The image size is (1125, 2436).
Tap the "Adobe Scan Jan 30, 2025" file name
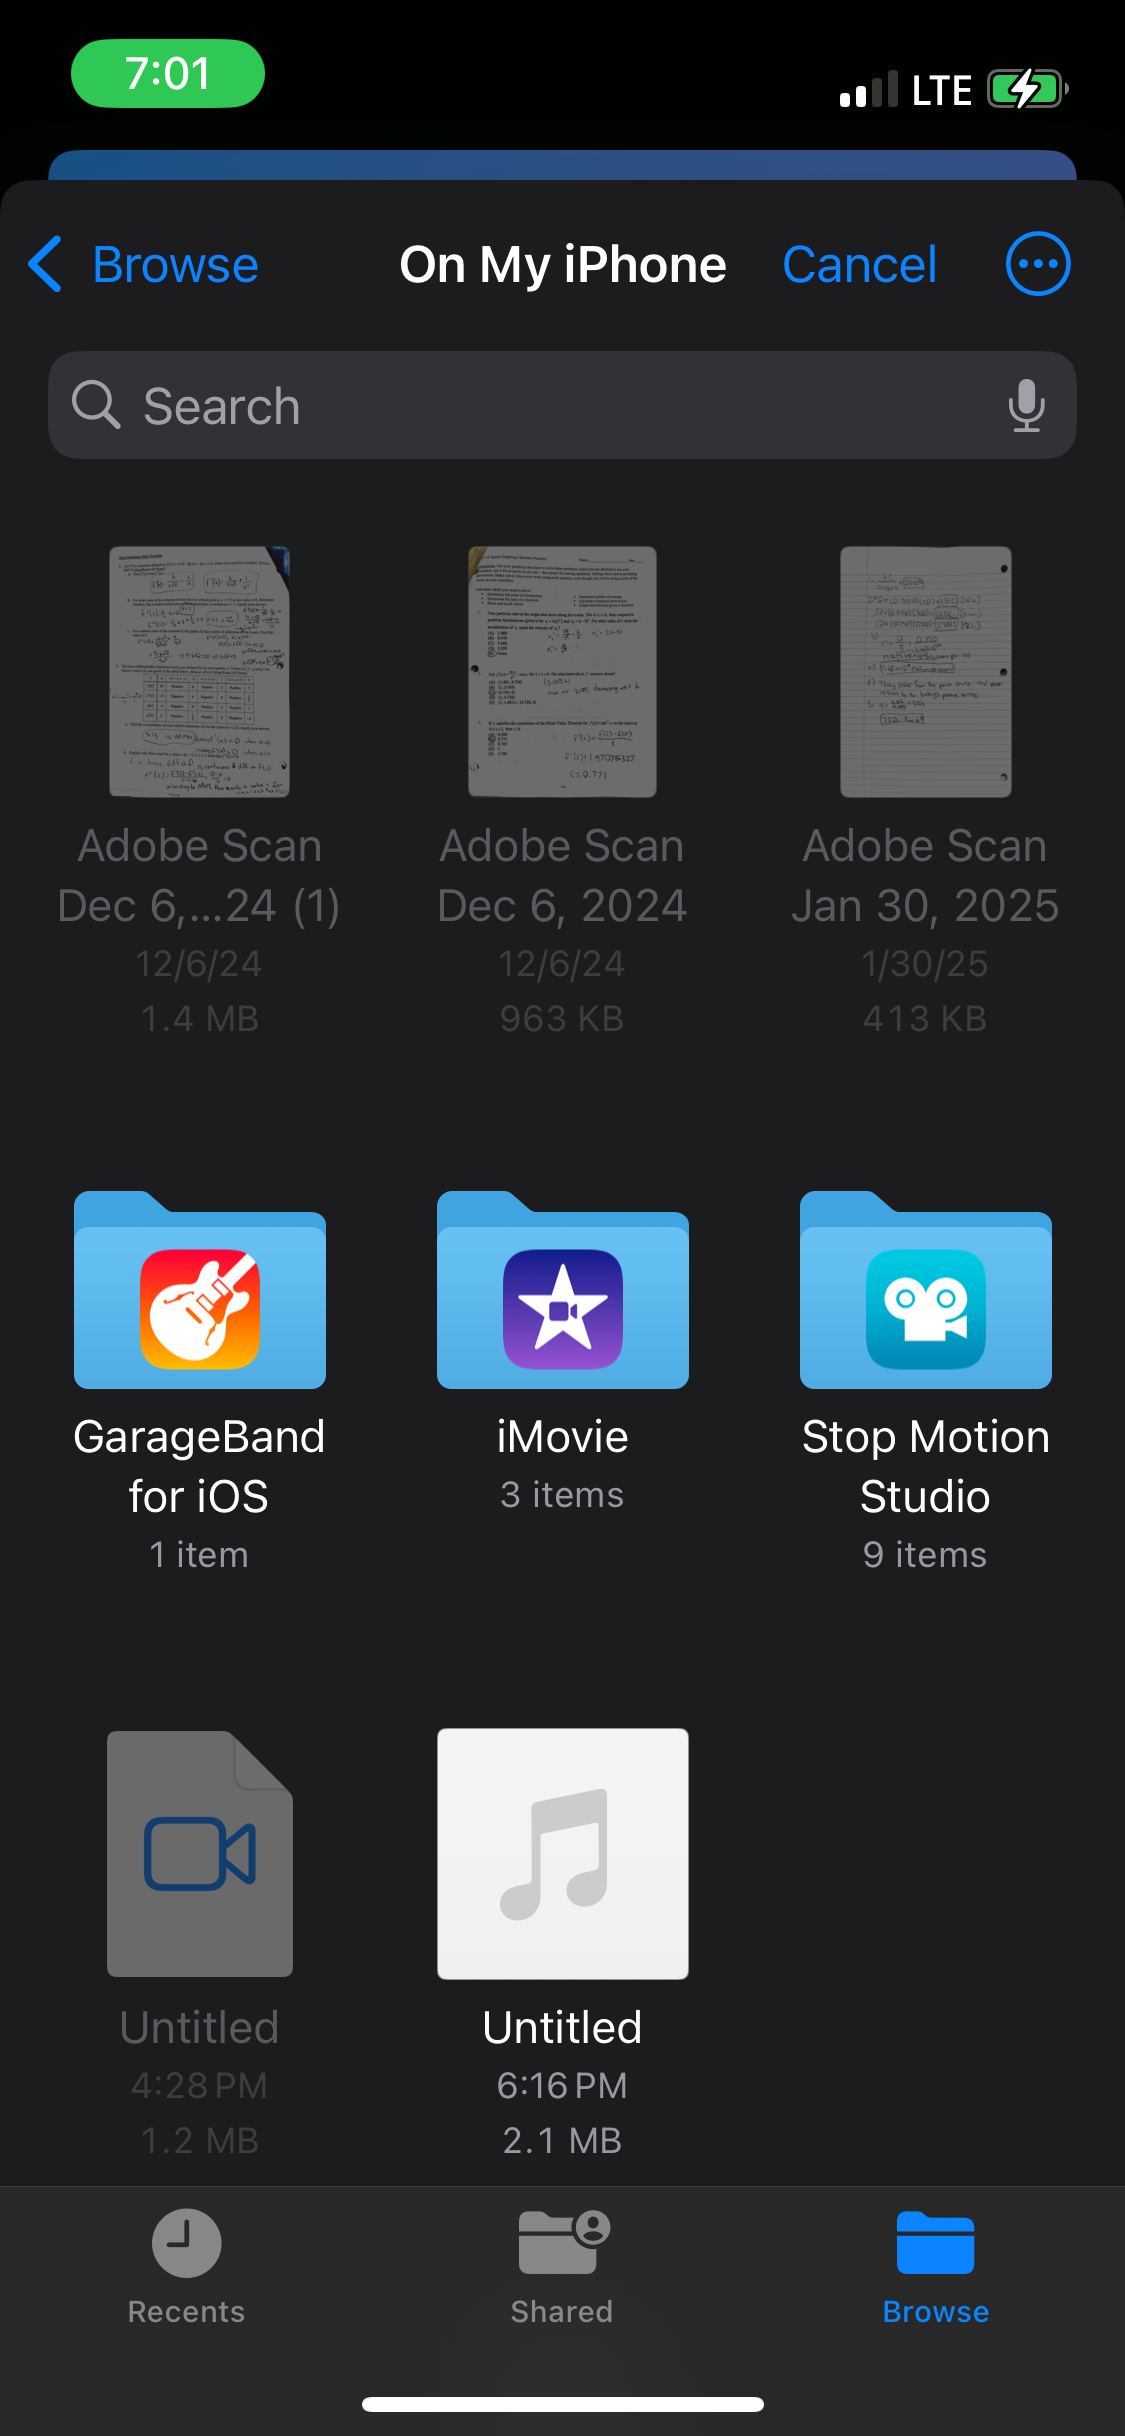925,875
